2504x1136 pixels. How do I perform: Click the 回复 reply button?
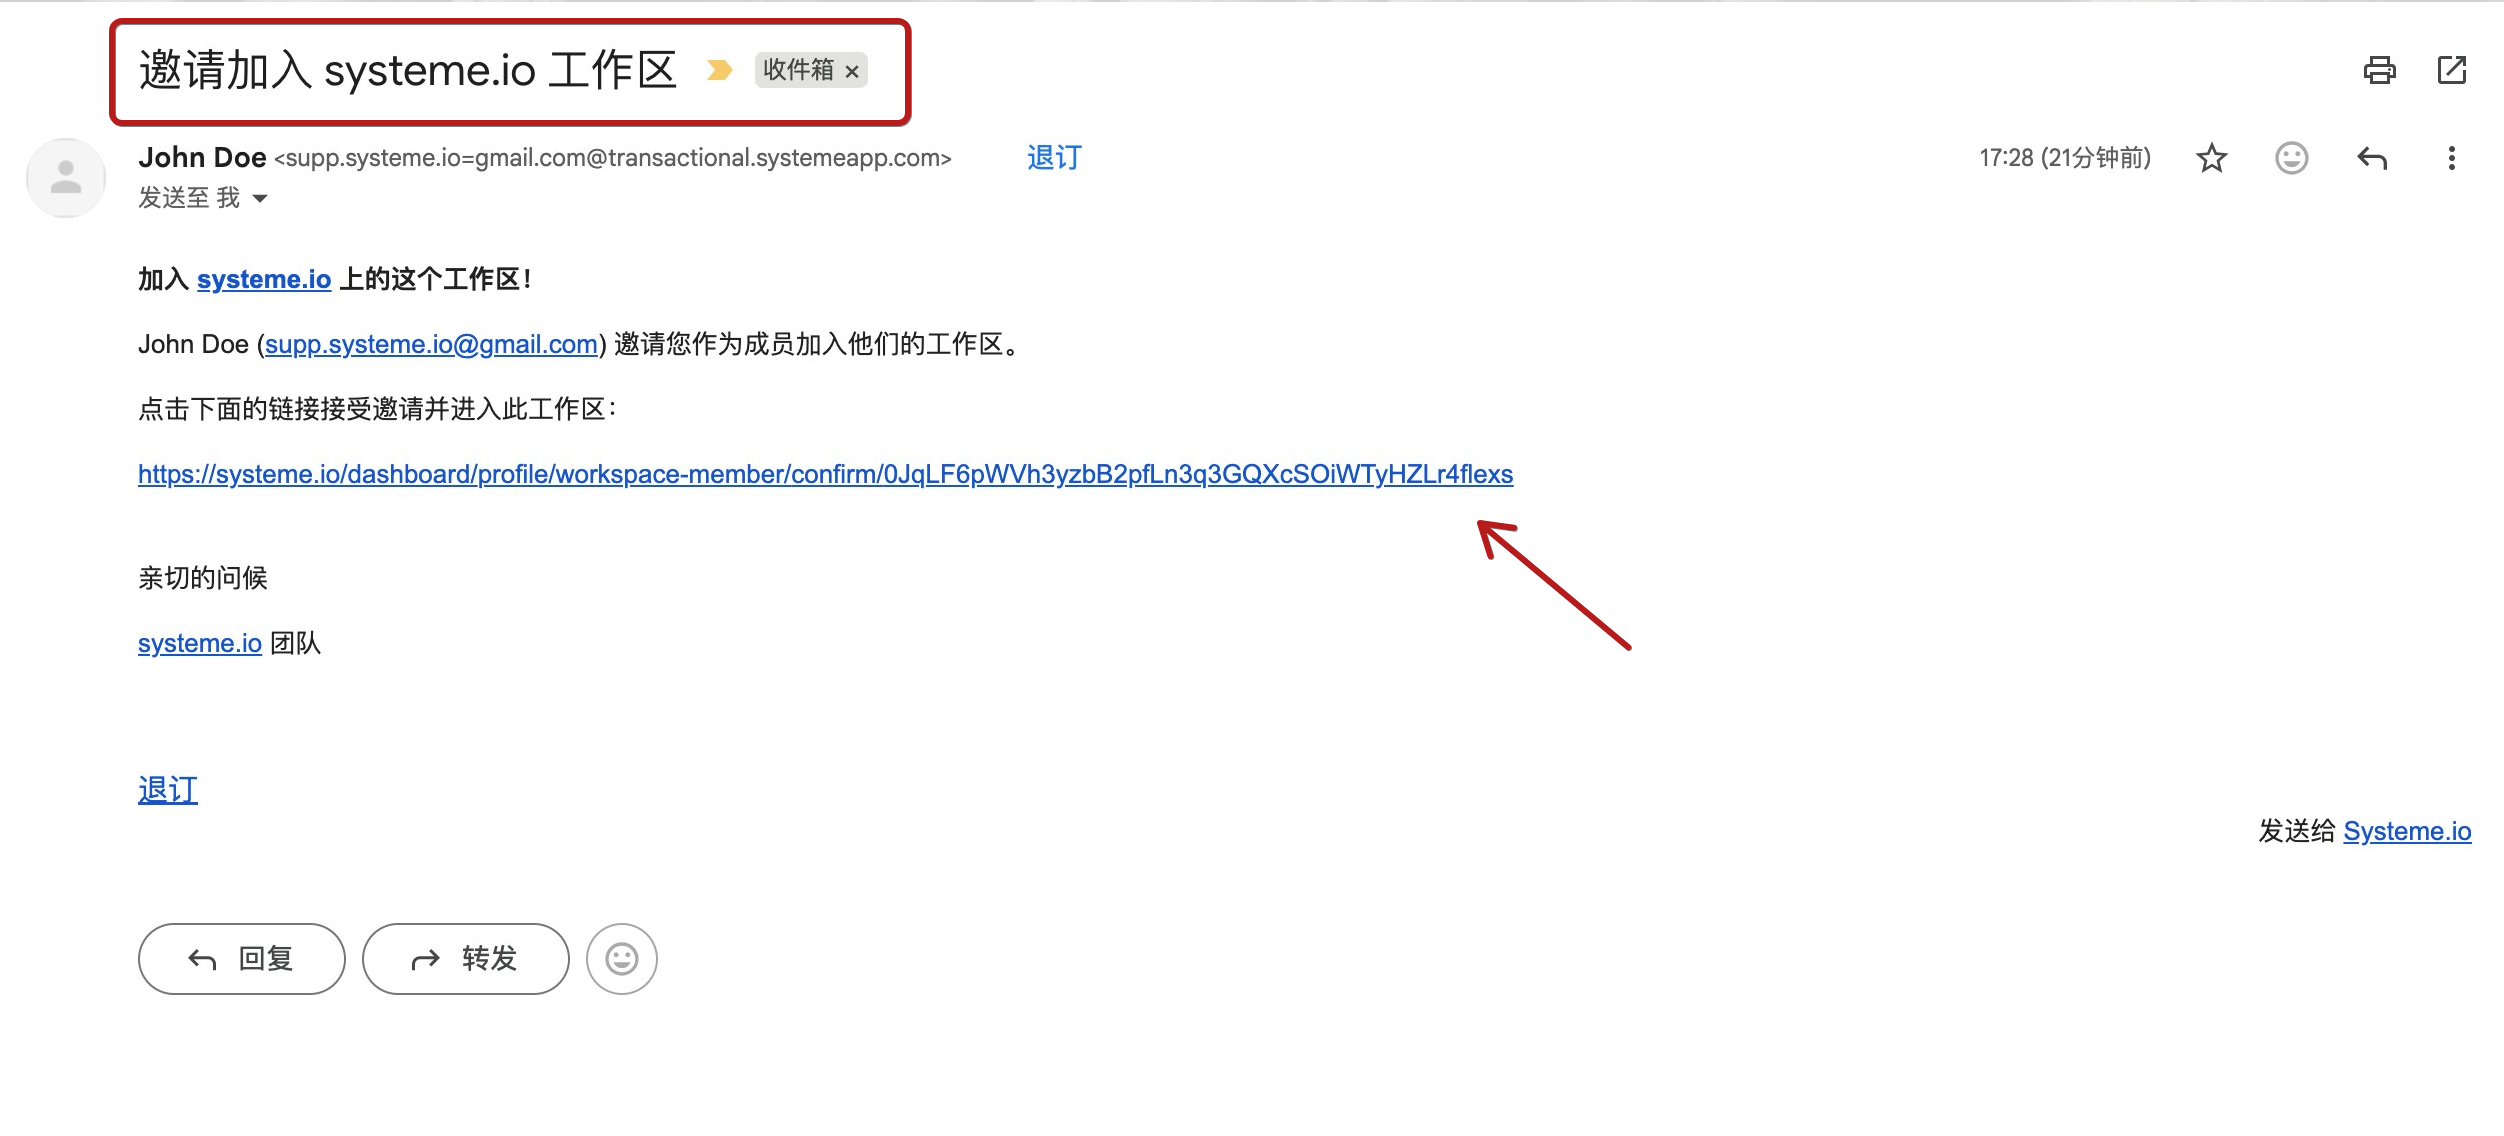(242, 959)
